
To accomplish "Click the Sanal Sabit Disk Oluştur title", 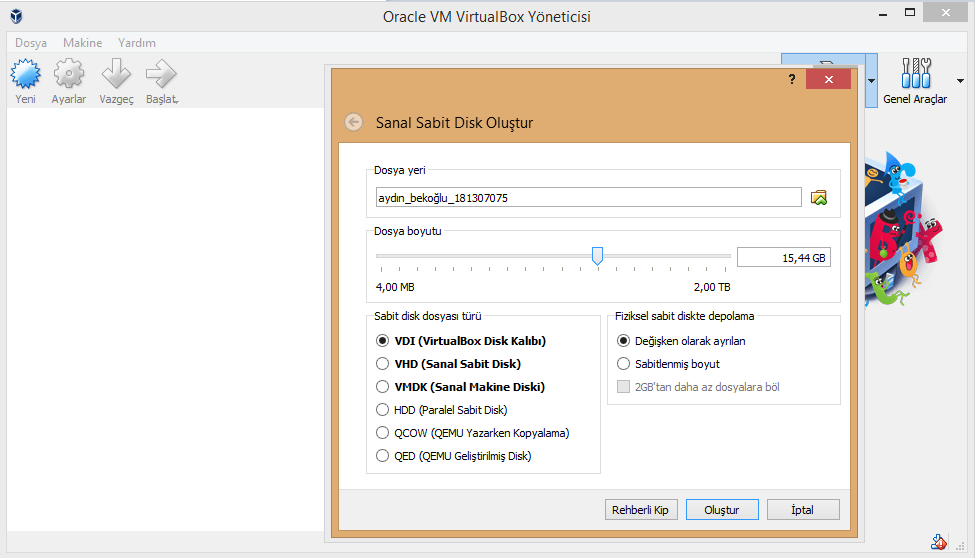I will [x=454, y=123].
